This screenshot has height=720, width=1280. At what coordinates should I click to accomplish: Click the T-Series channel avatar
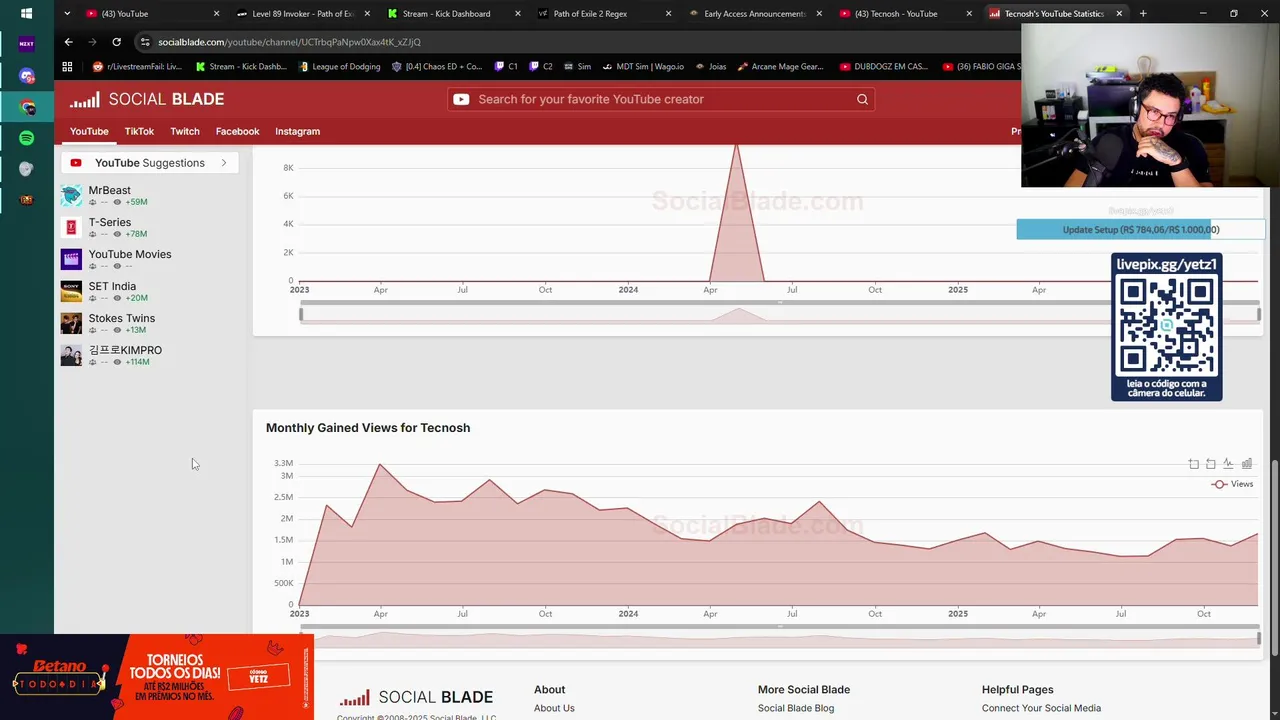pyautogui.click(x=71, y=227)
